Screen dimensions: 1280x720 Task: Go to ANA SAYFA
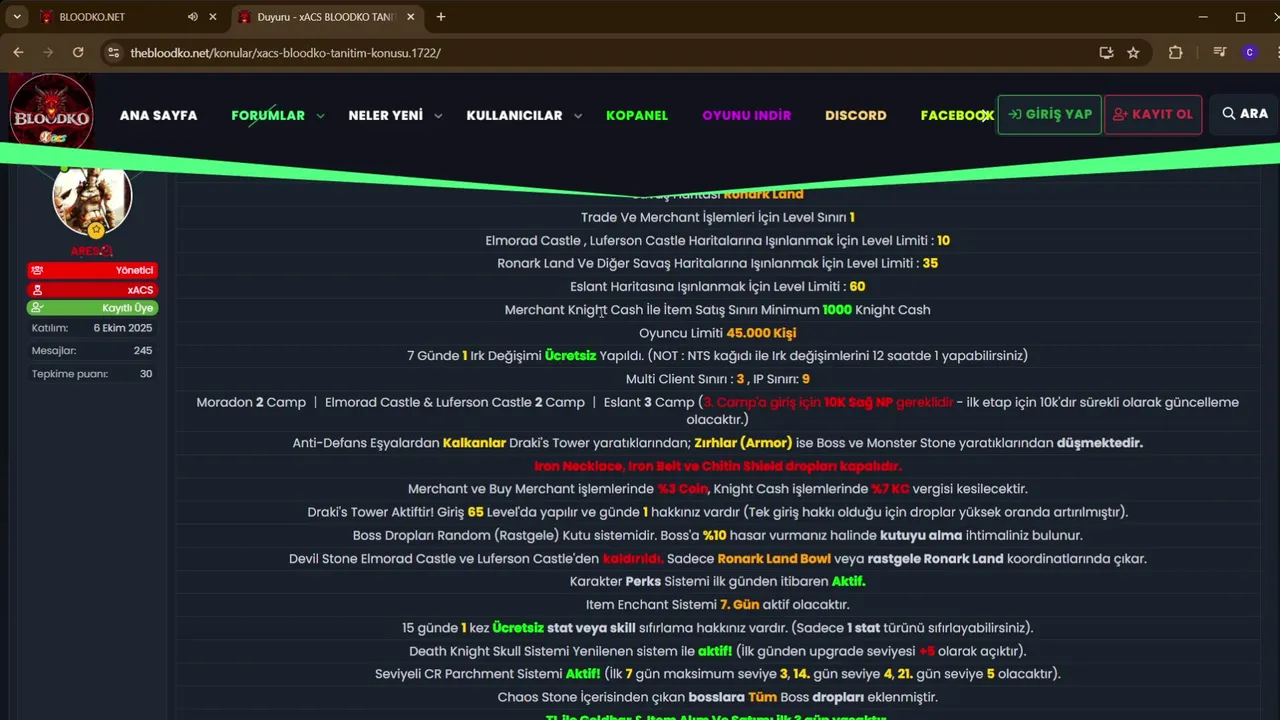pos(158,115)
